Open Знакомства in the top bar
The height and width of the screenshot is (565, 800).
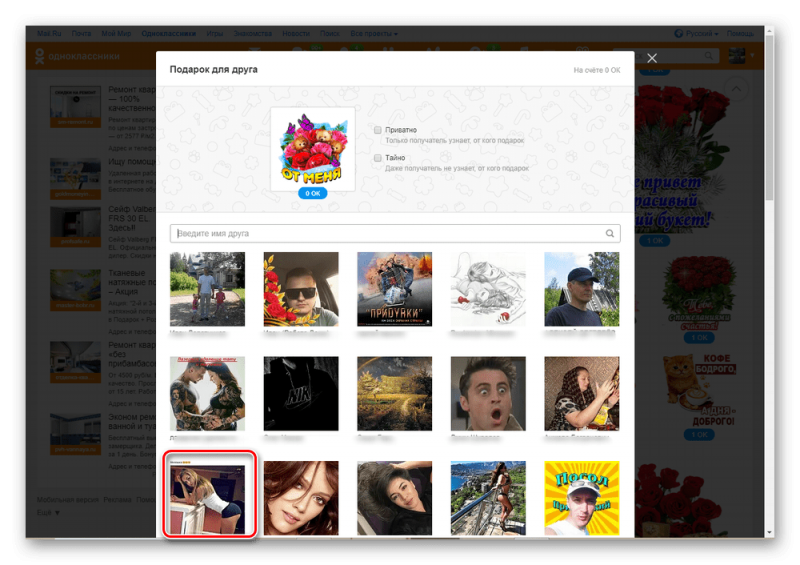(253, 33)
